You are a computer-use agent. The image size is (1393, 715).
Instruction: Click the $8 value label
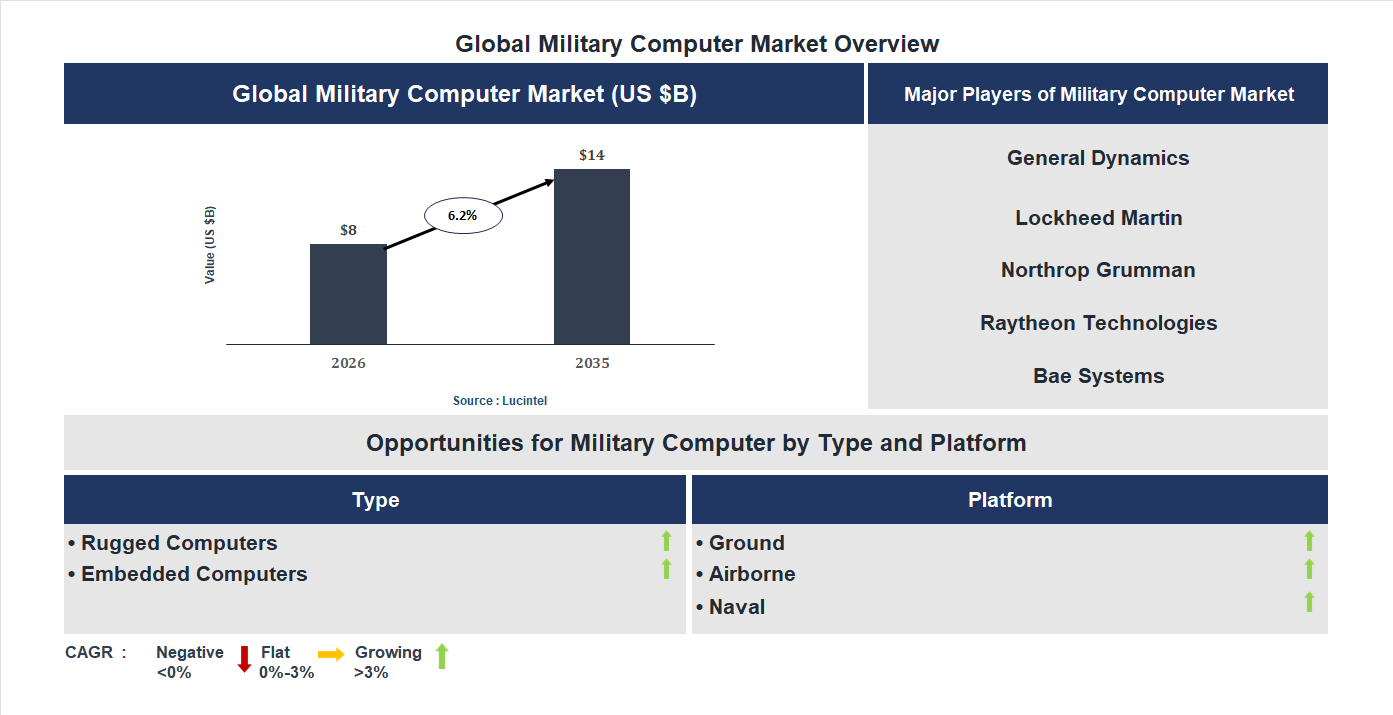(x=348, y=230)
